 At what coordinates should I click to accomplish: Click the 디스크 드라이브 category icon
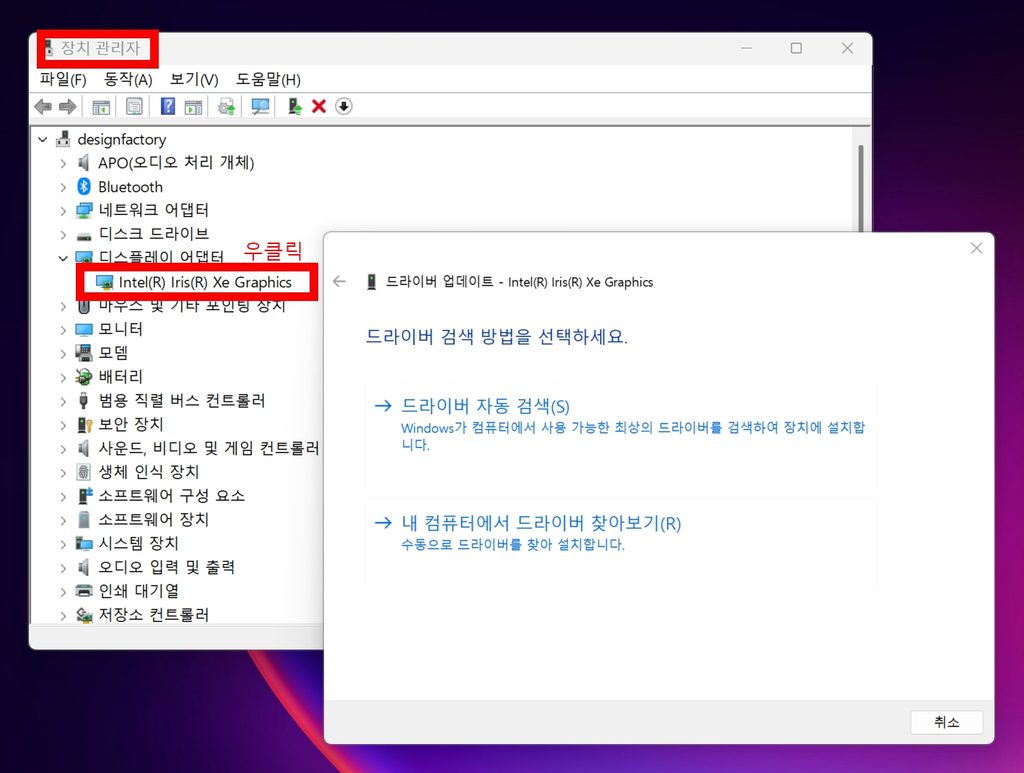[x=84, y=235]
